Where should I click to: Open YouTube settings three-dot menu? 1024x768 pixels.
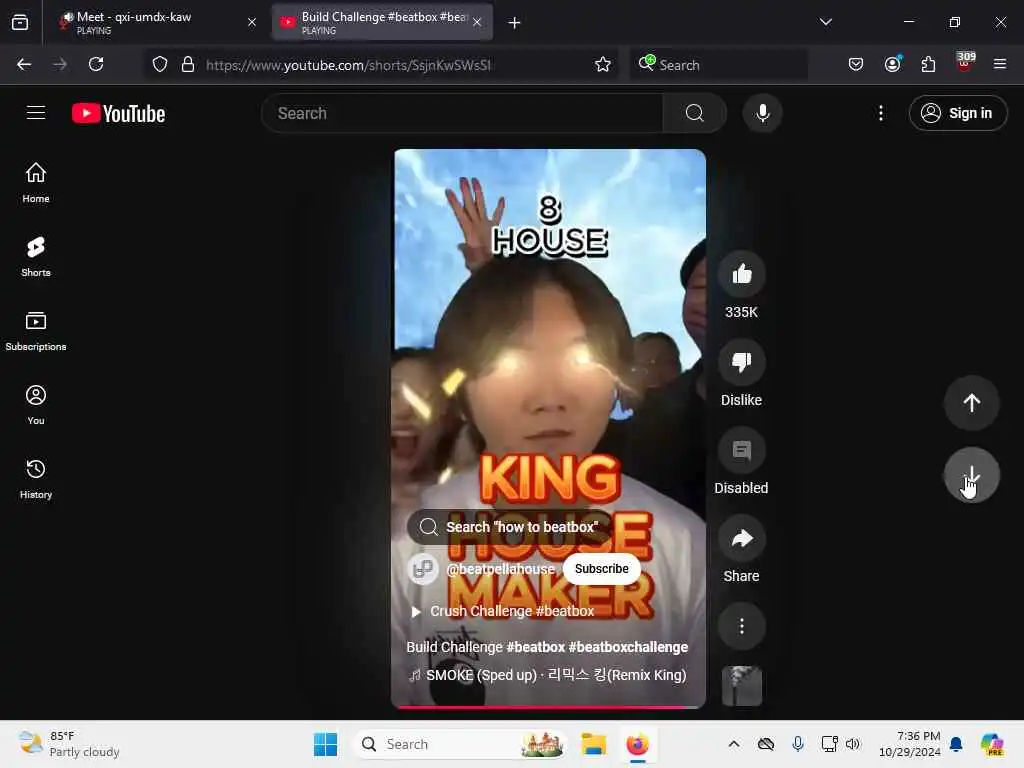pos(881,113)
